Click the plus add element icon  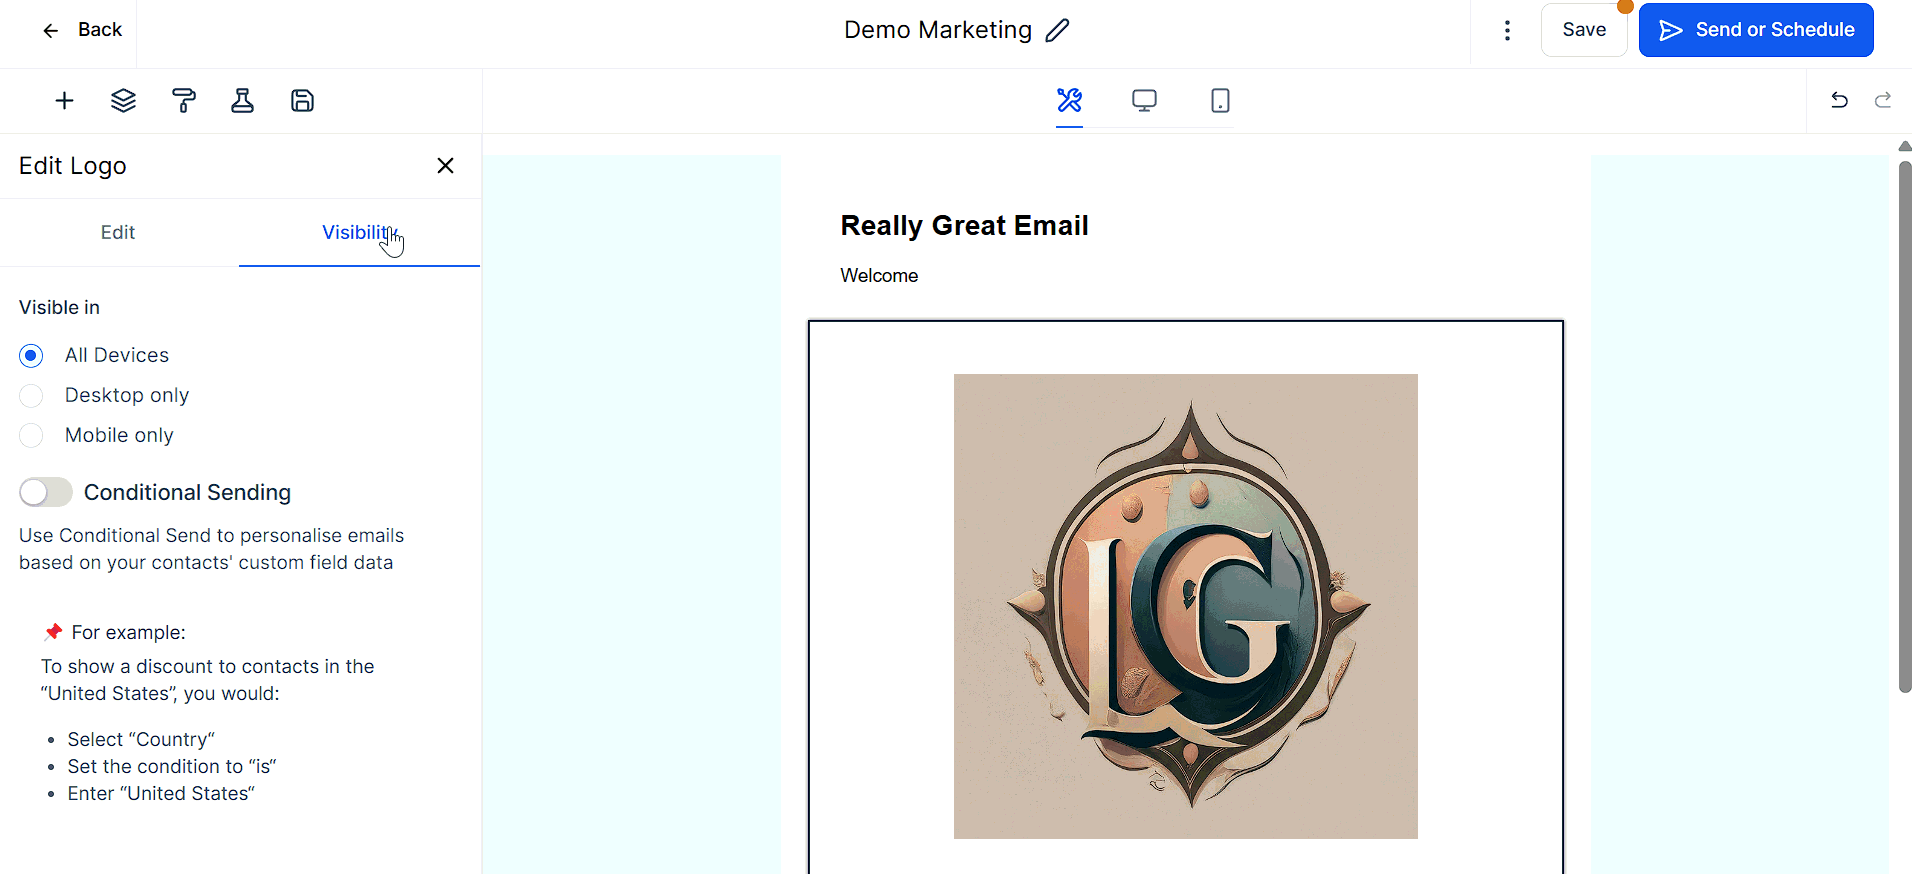click(64, 101)
